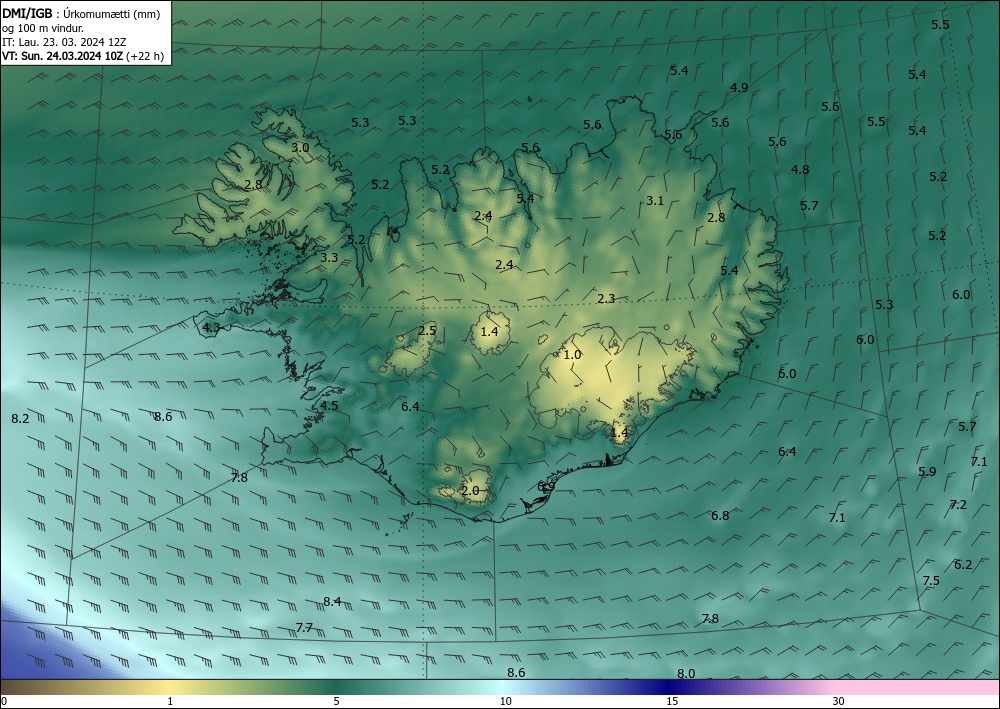Click the "DMI/IGB : Úrkomumætti (mm)" title text
The image size is (1000, 709).
pos(81,14)
